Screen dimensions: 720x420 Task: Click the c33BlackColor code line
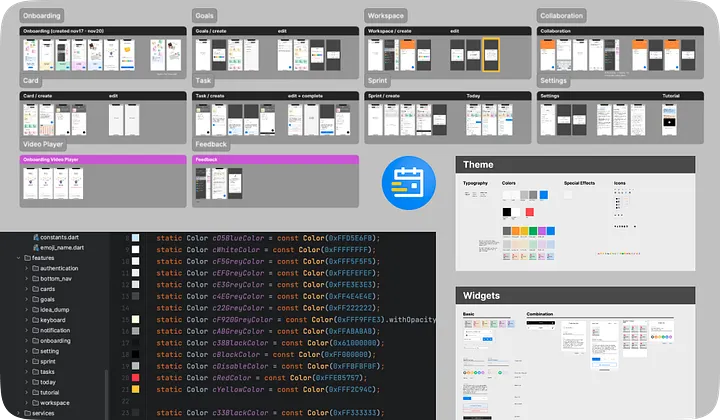pos(270,413)
